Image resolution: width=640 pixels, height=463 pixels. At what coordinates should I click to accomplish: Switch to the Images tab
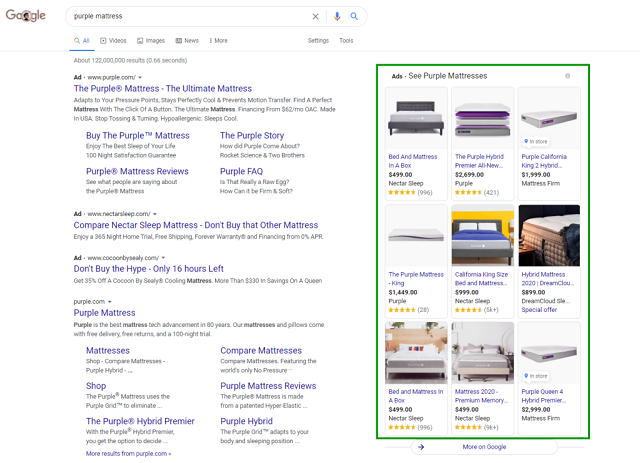click(150, 41)
